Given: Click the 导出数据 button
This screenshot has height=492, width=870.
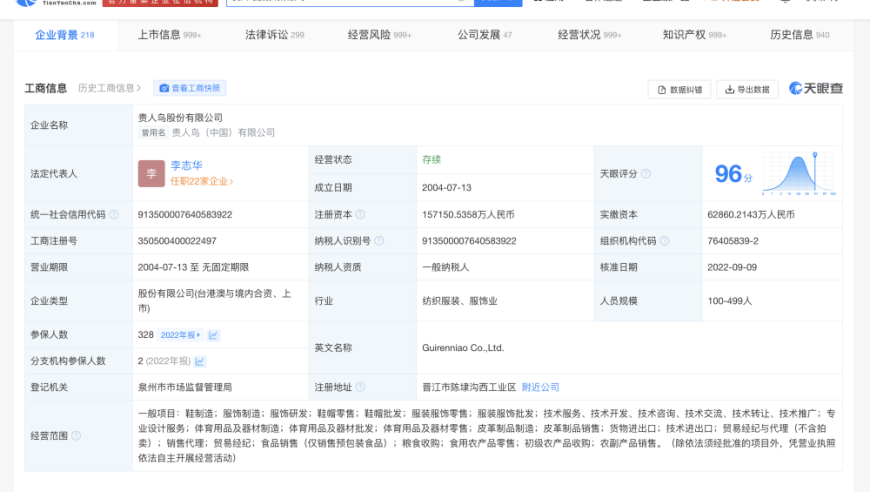Looking at the screenshot, I should pyautogui.click(x=747, y=89).
